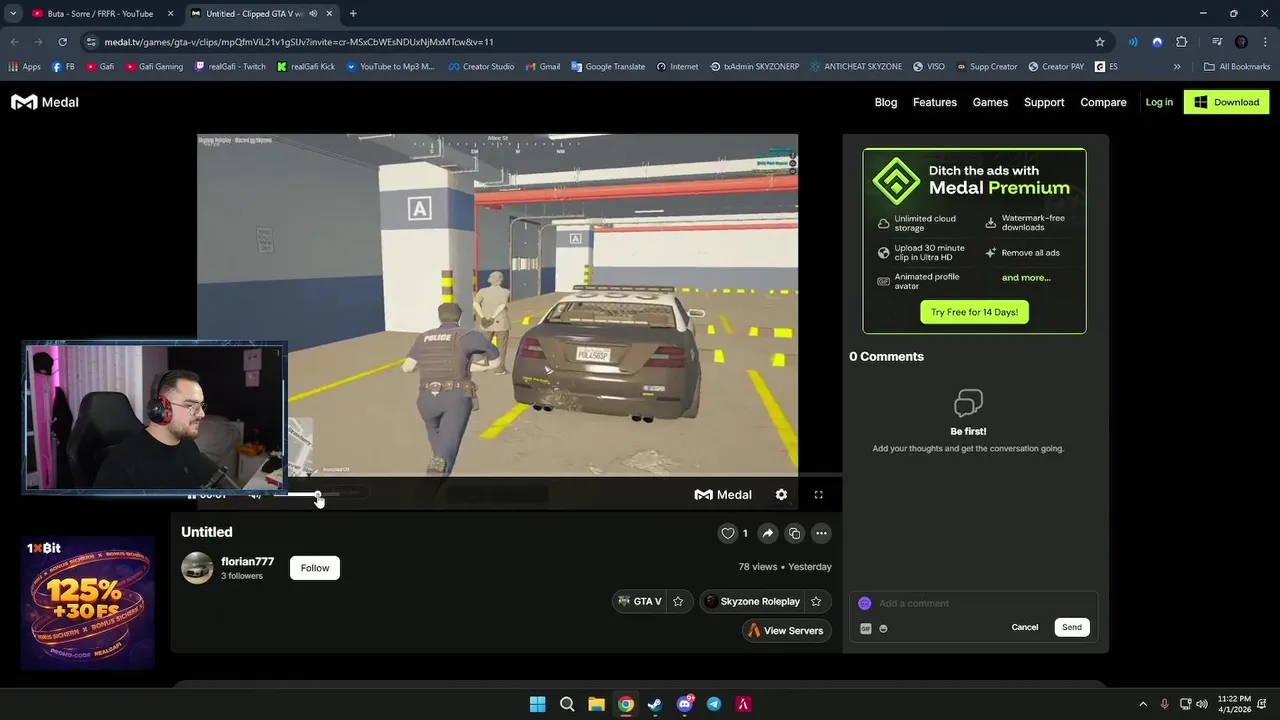The image size is (1280, 720).
Task: Open the three-dot more options menu
Action: tap(821, 533)
